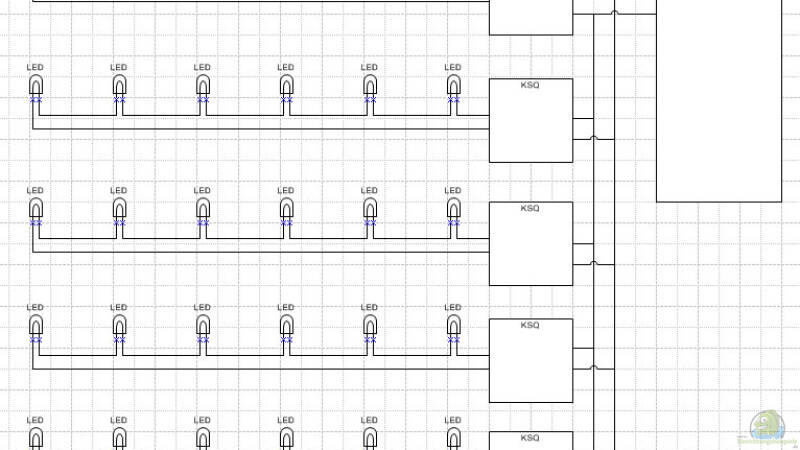Click the last LED in the top row
Viewport: 800px width, 450px height.
pos(453,86)
